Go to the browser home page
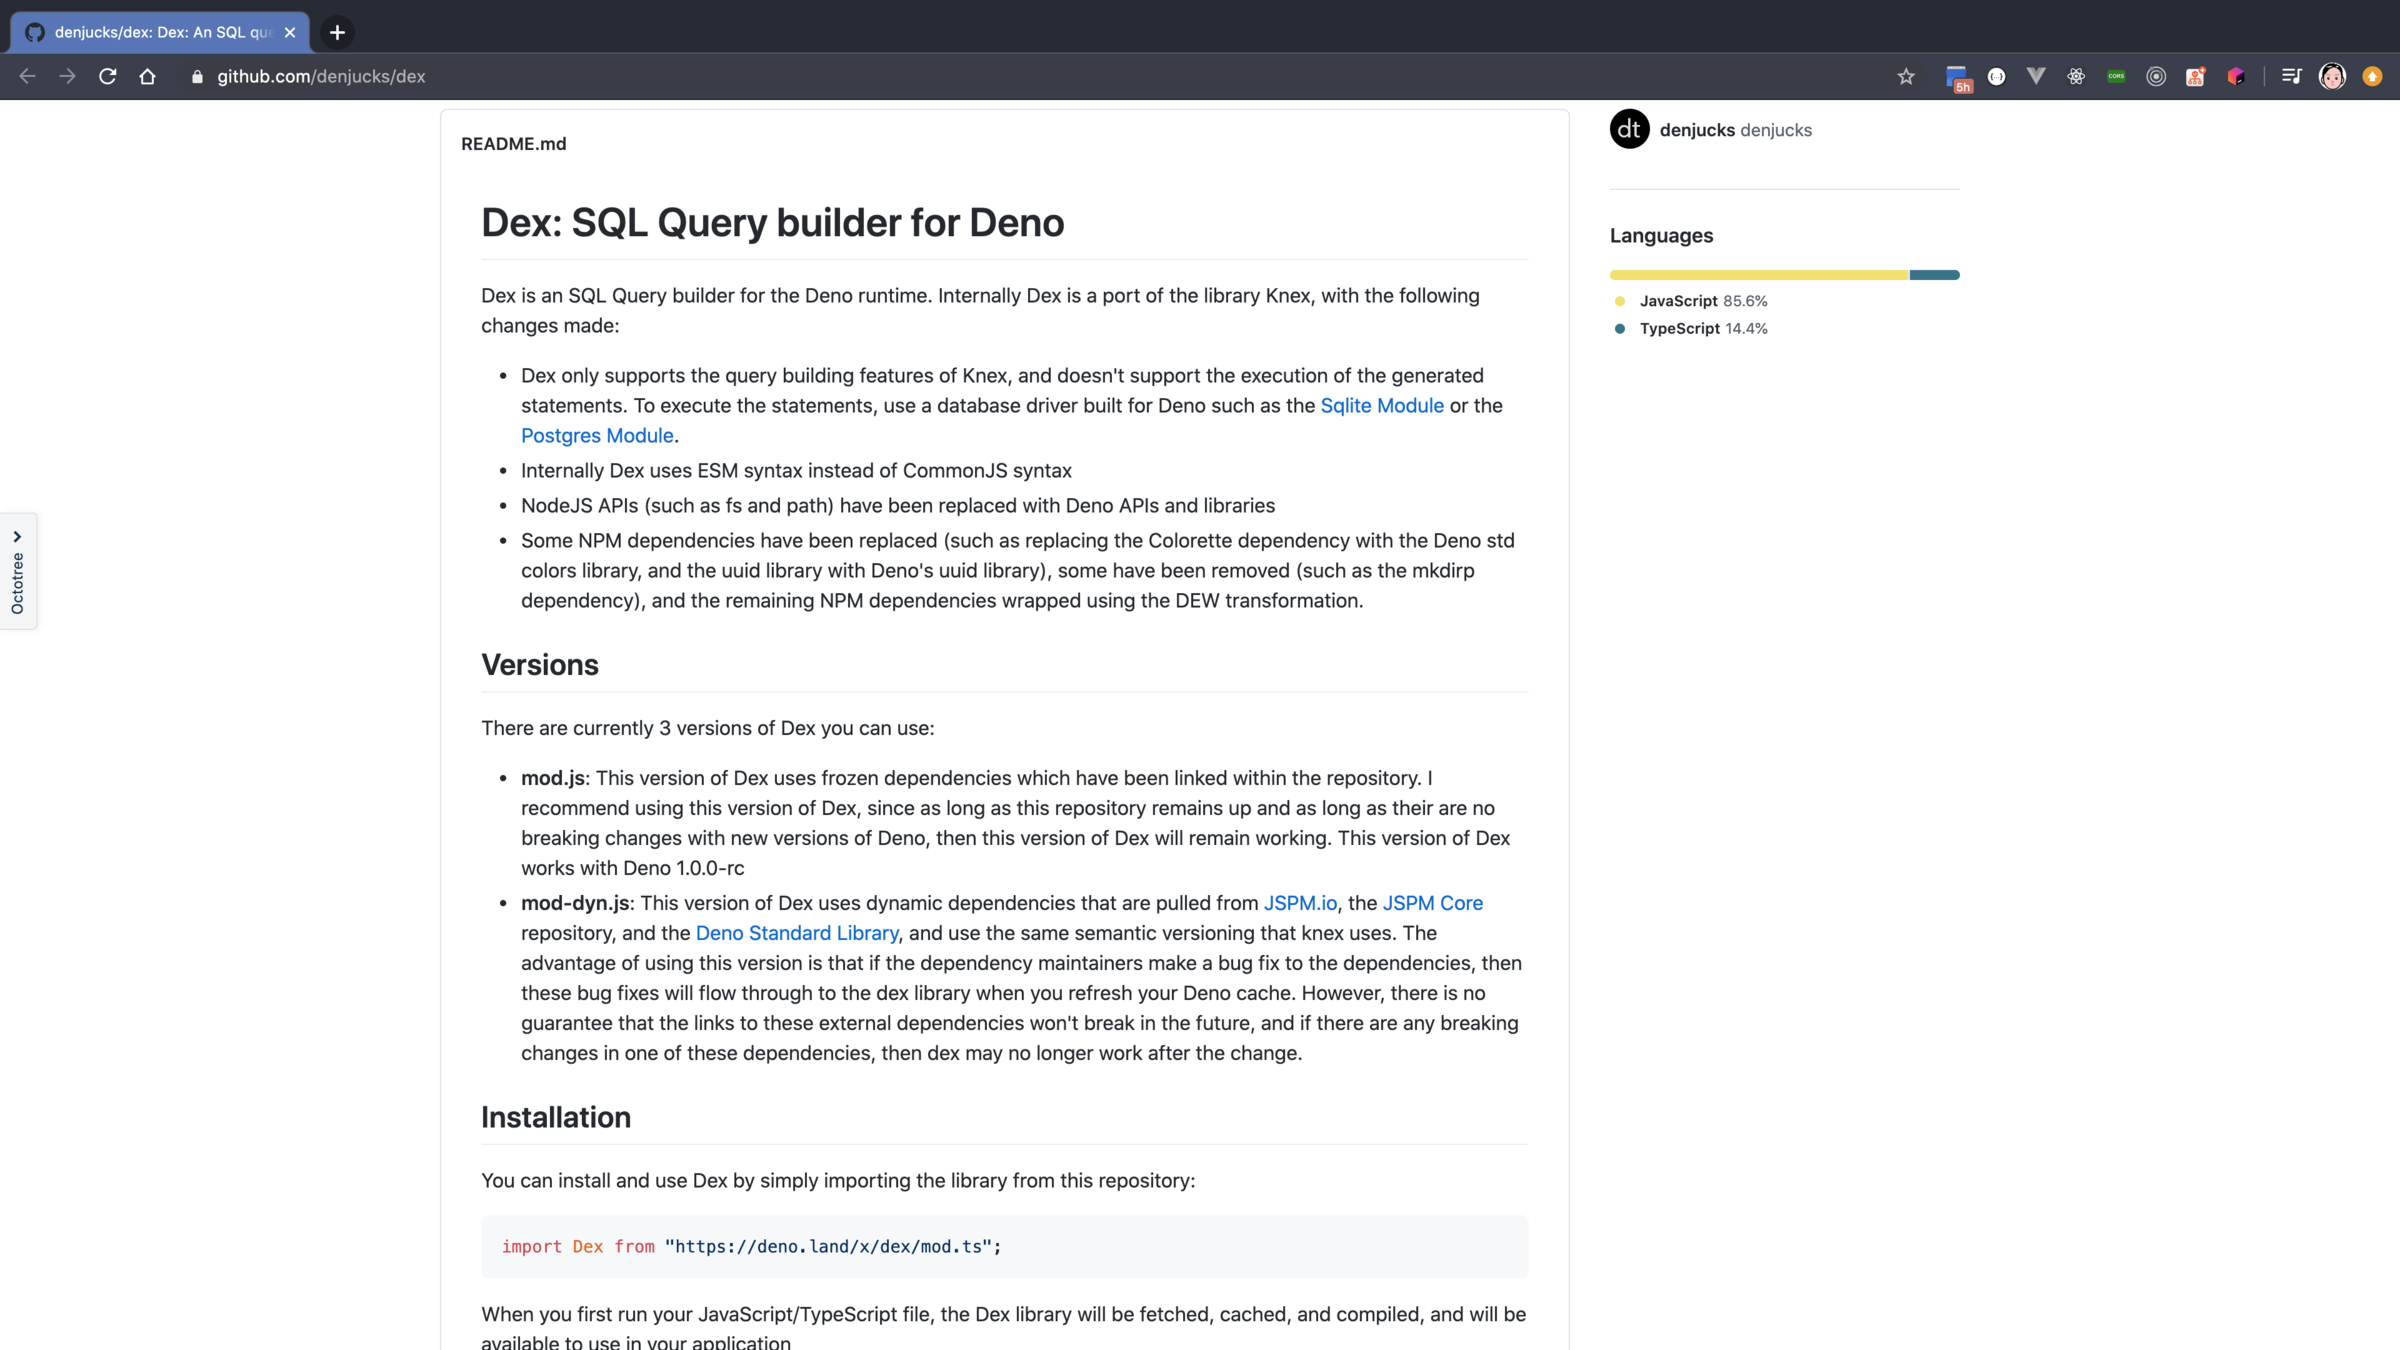Image resolution: width=2400 pixels, height=1350 pixels. tap(147, 76)
